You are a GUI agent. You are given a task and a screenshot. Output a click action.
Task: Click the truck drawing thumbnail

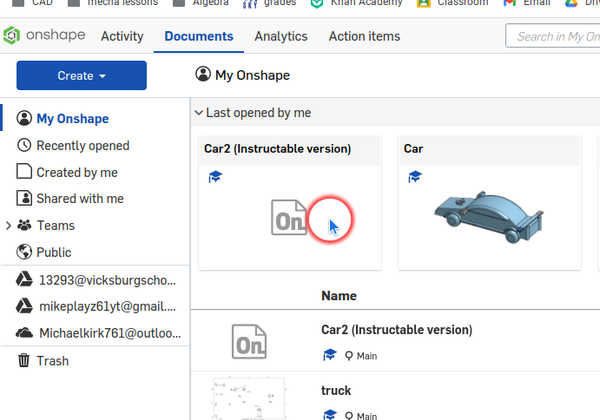click(x=249, y=398)
